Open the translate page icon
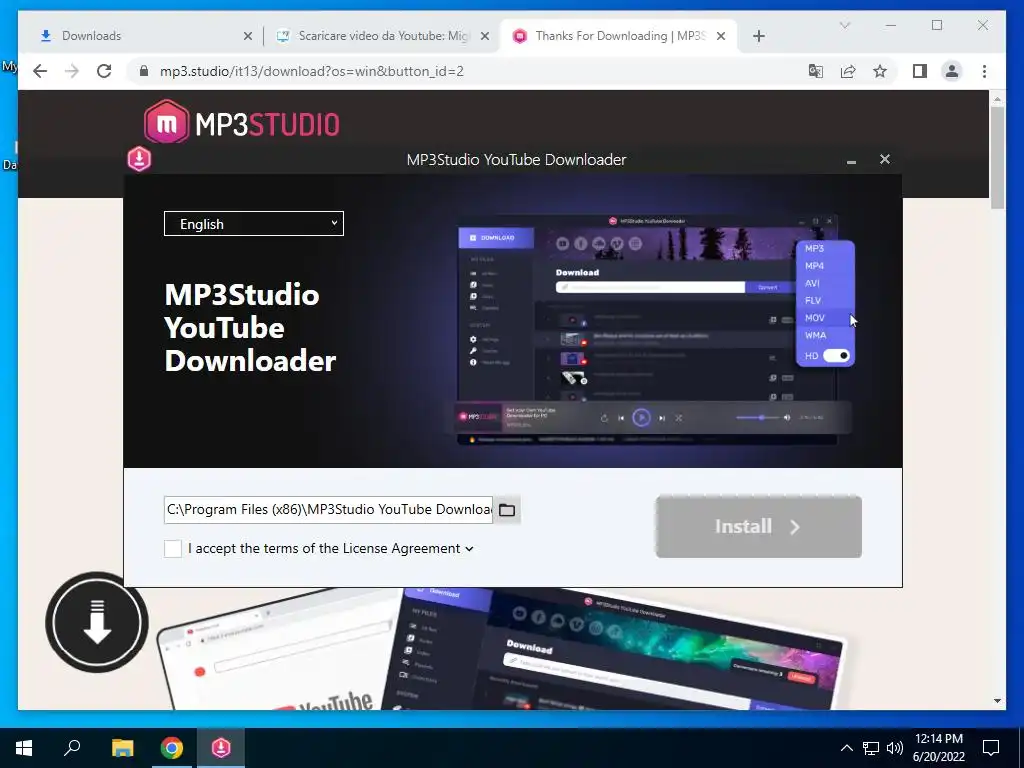Viewport: 1024px width, 768px height. [816, 71]
